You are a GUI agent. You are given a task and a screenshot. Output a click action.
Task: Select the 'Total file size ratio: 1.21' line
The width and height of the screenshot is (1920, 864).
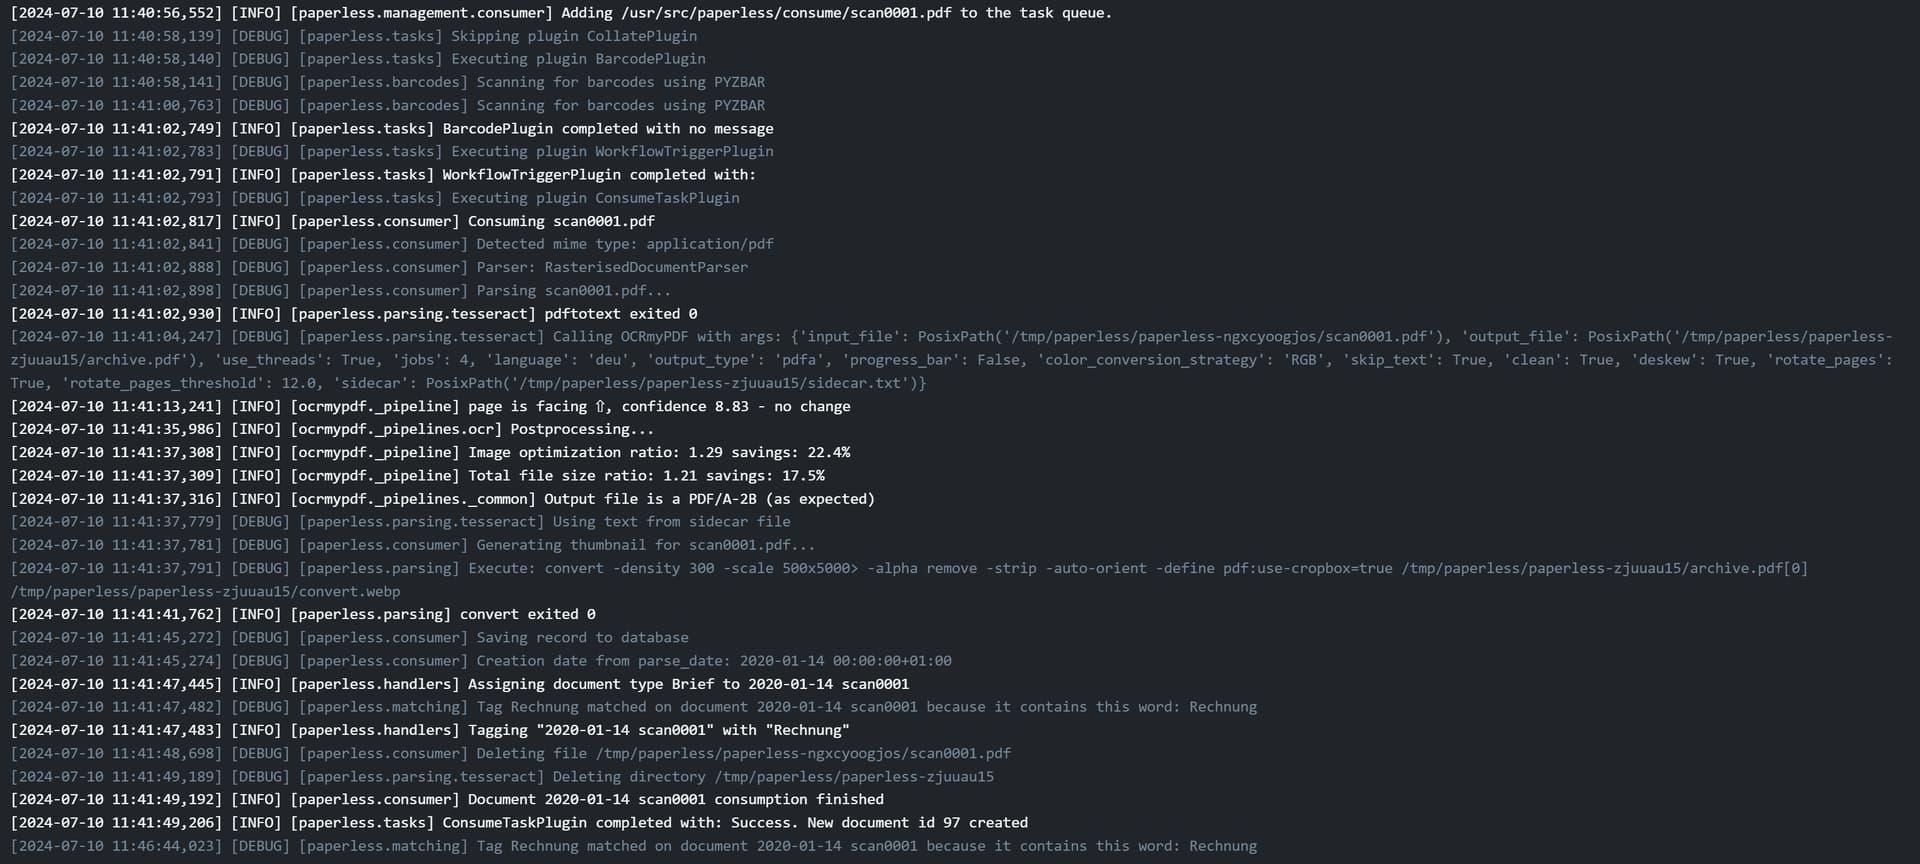418,476
